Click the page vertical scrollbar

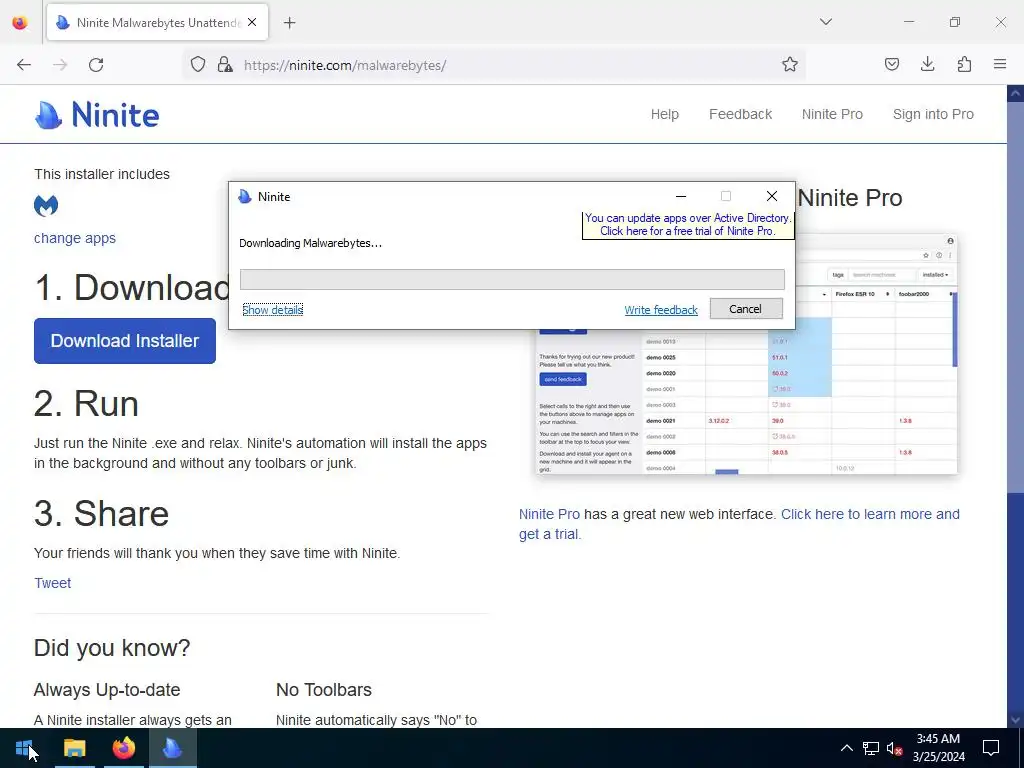[1015, 406]
